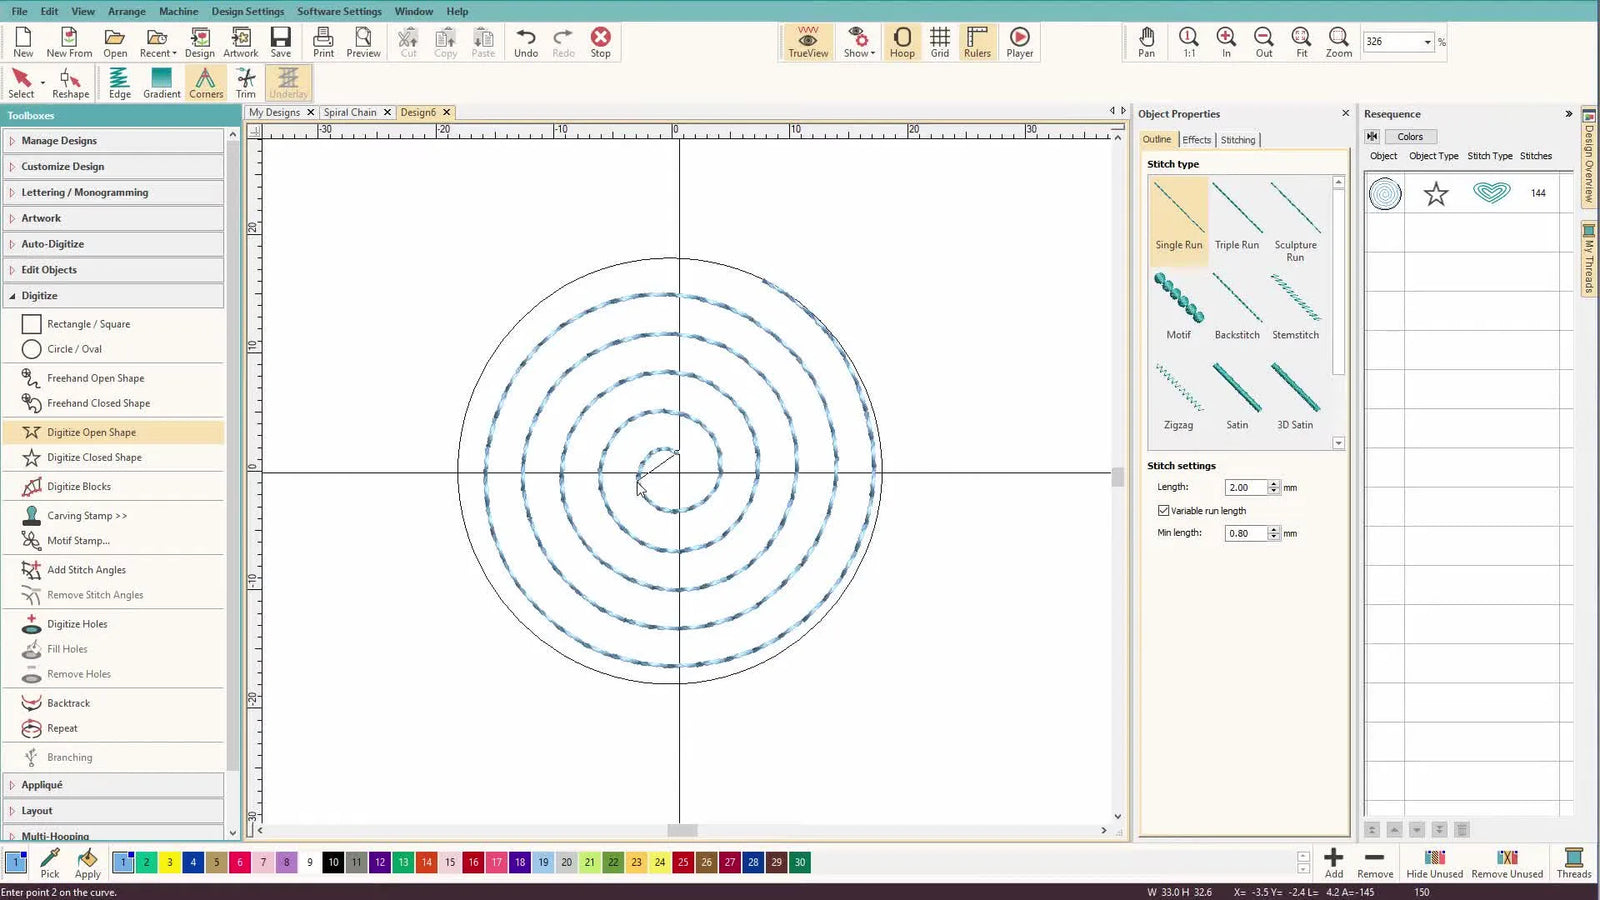The width and height of the screenshot is (1600, 900).
Task: Click the Colors button in Resequence
Action: click(1410, 137)
